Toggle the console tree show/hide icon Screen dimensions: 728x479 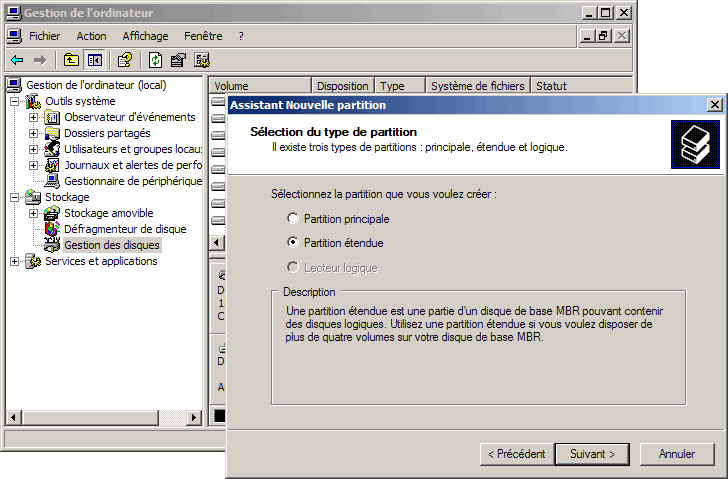pyautogui.click(x=94, y=60)
